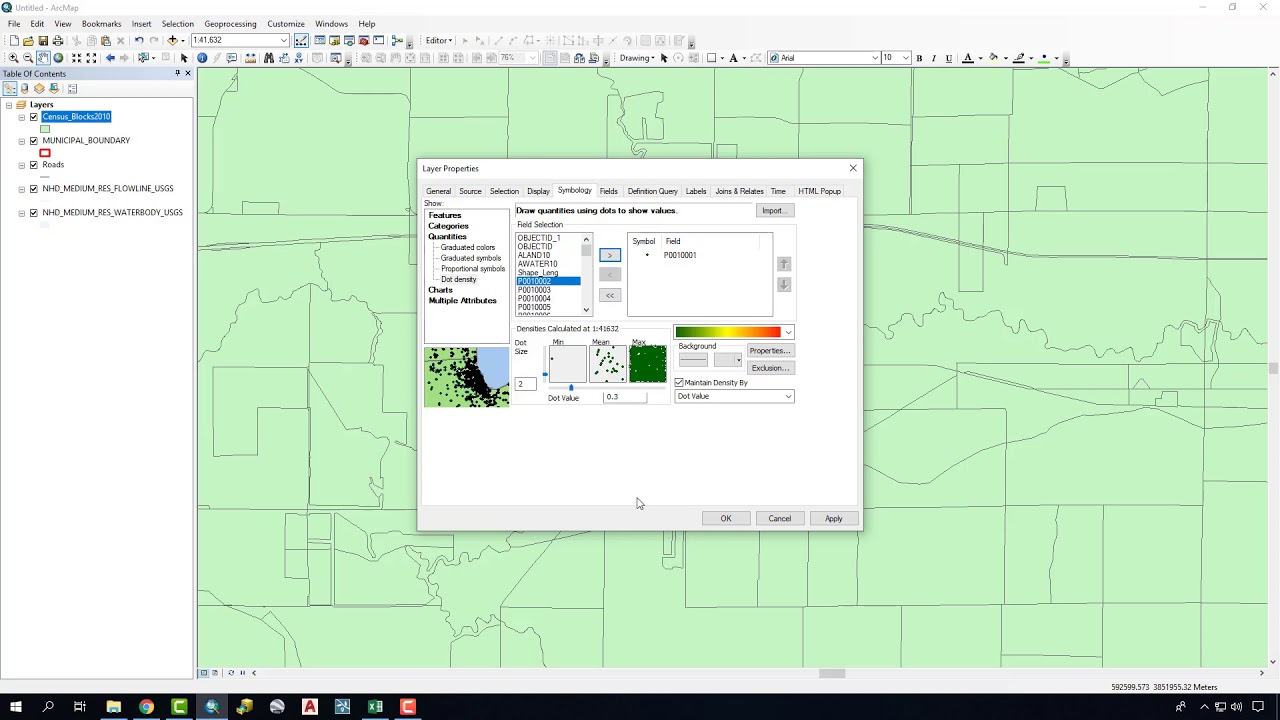
Task: Toggle NHD_MEDIUM_RES_FLOWLINE_USGS layer checkbox
Action: pyautogui.click(x=34, y=189)
